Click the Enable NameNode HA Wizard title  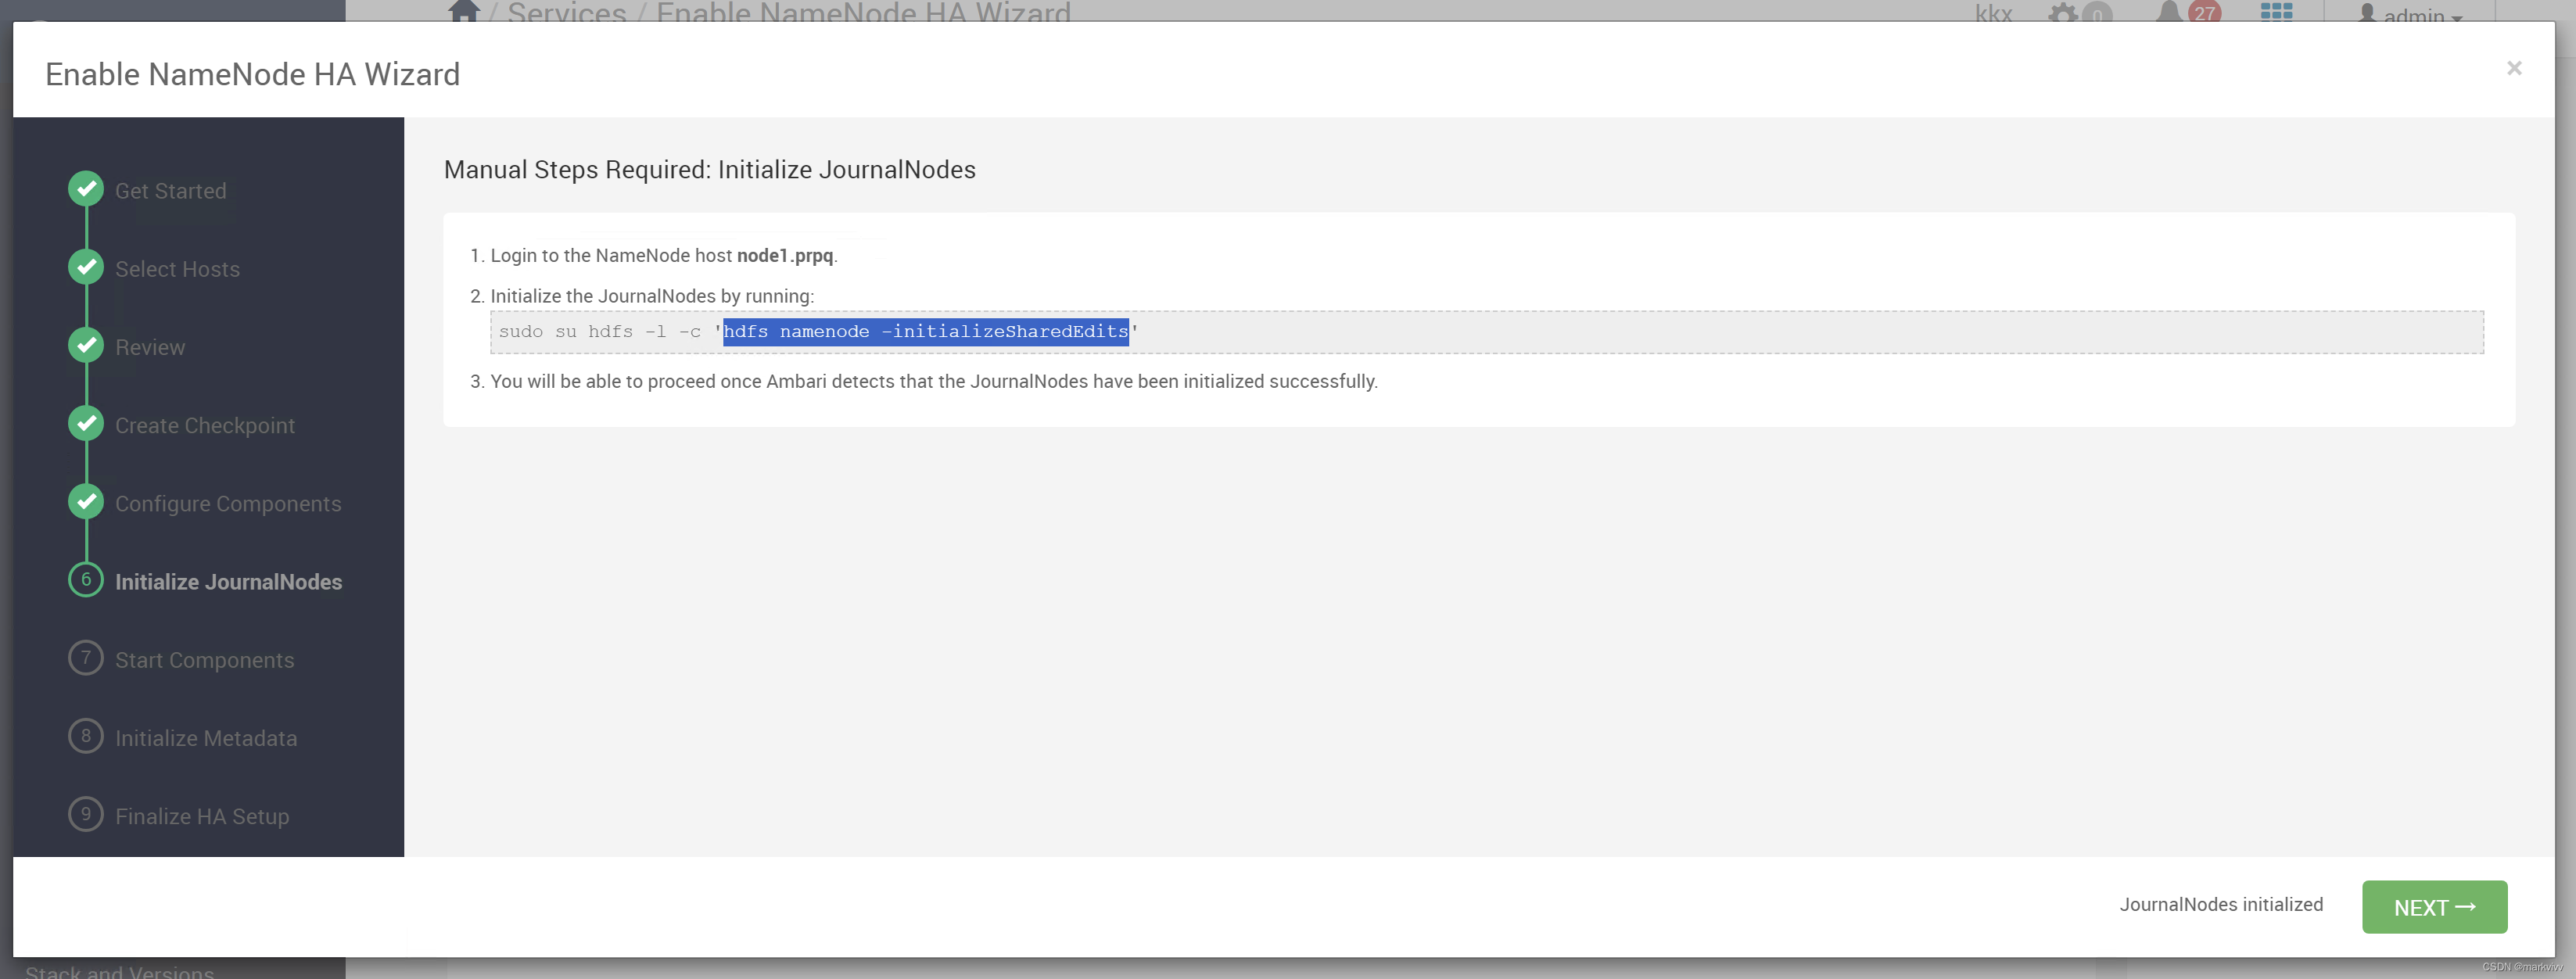click(x=252, y=75)
